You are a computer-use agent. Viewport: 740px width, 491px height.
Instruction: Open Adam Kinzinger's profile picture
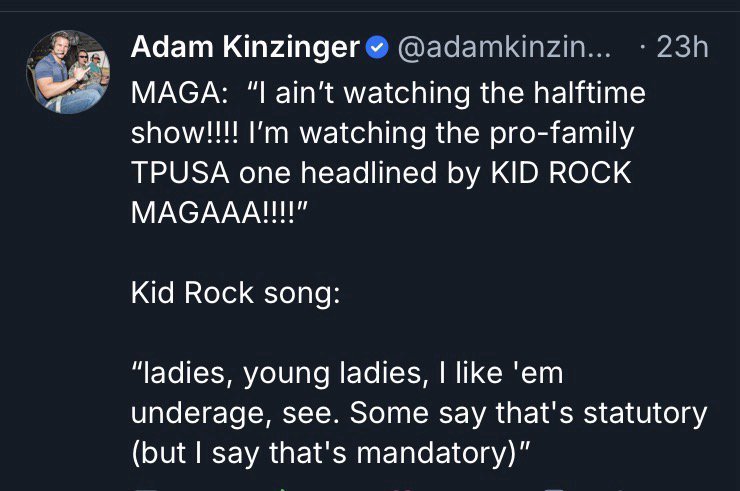point(67,71)
